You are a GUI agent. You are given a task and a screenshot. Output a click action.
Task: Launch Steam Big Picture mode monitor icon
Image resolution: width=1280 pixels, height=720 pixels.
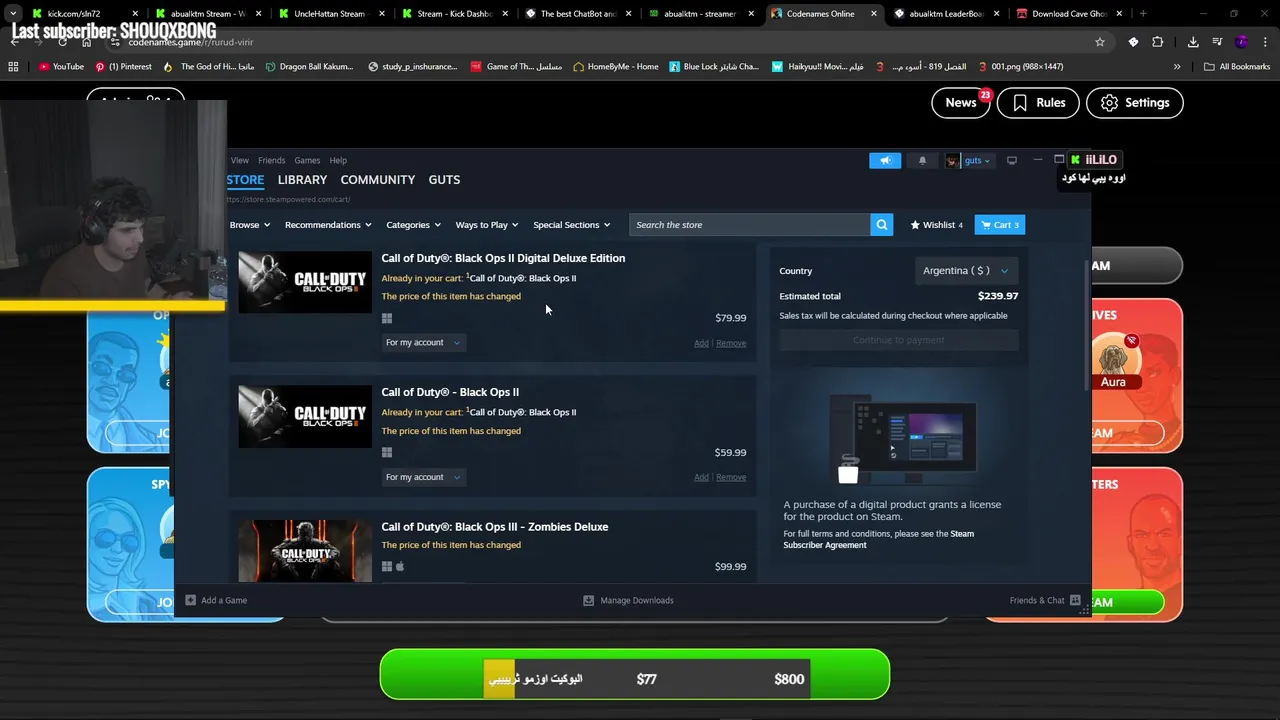(1012, 160)
